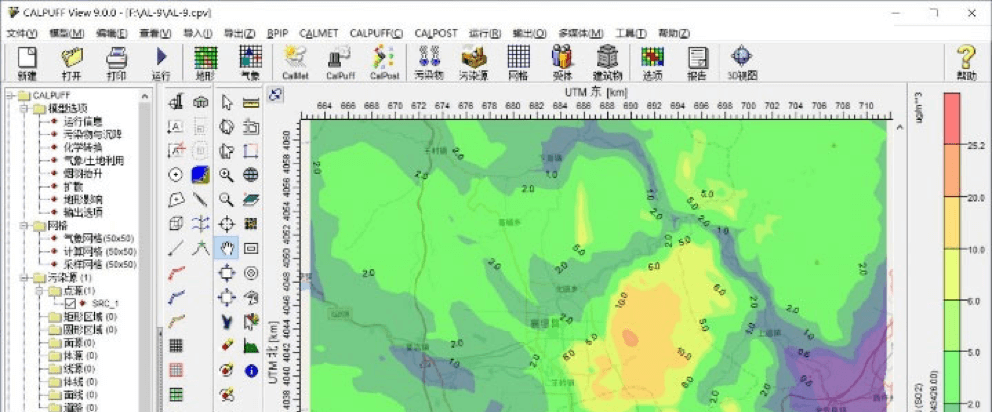Click the 帮助 help button
This screenshot has height=412, width=992.
click(x=965, y=62)
